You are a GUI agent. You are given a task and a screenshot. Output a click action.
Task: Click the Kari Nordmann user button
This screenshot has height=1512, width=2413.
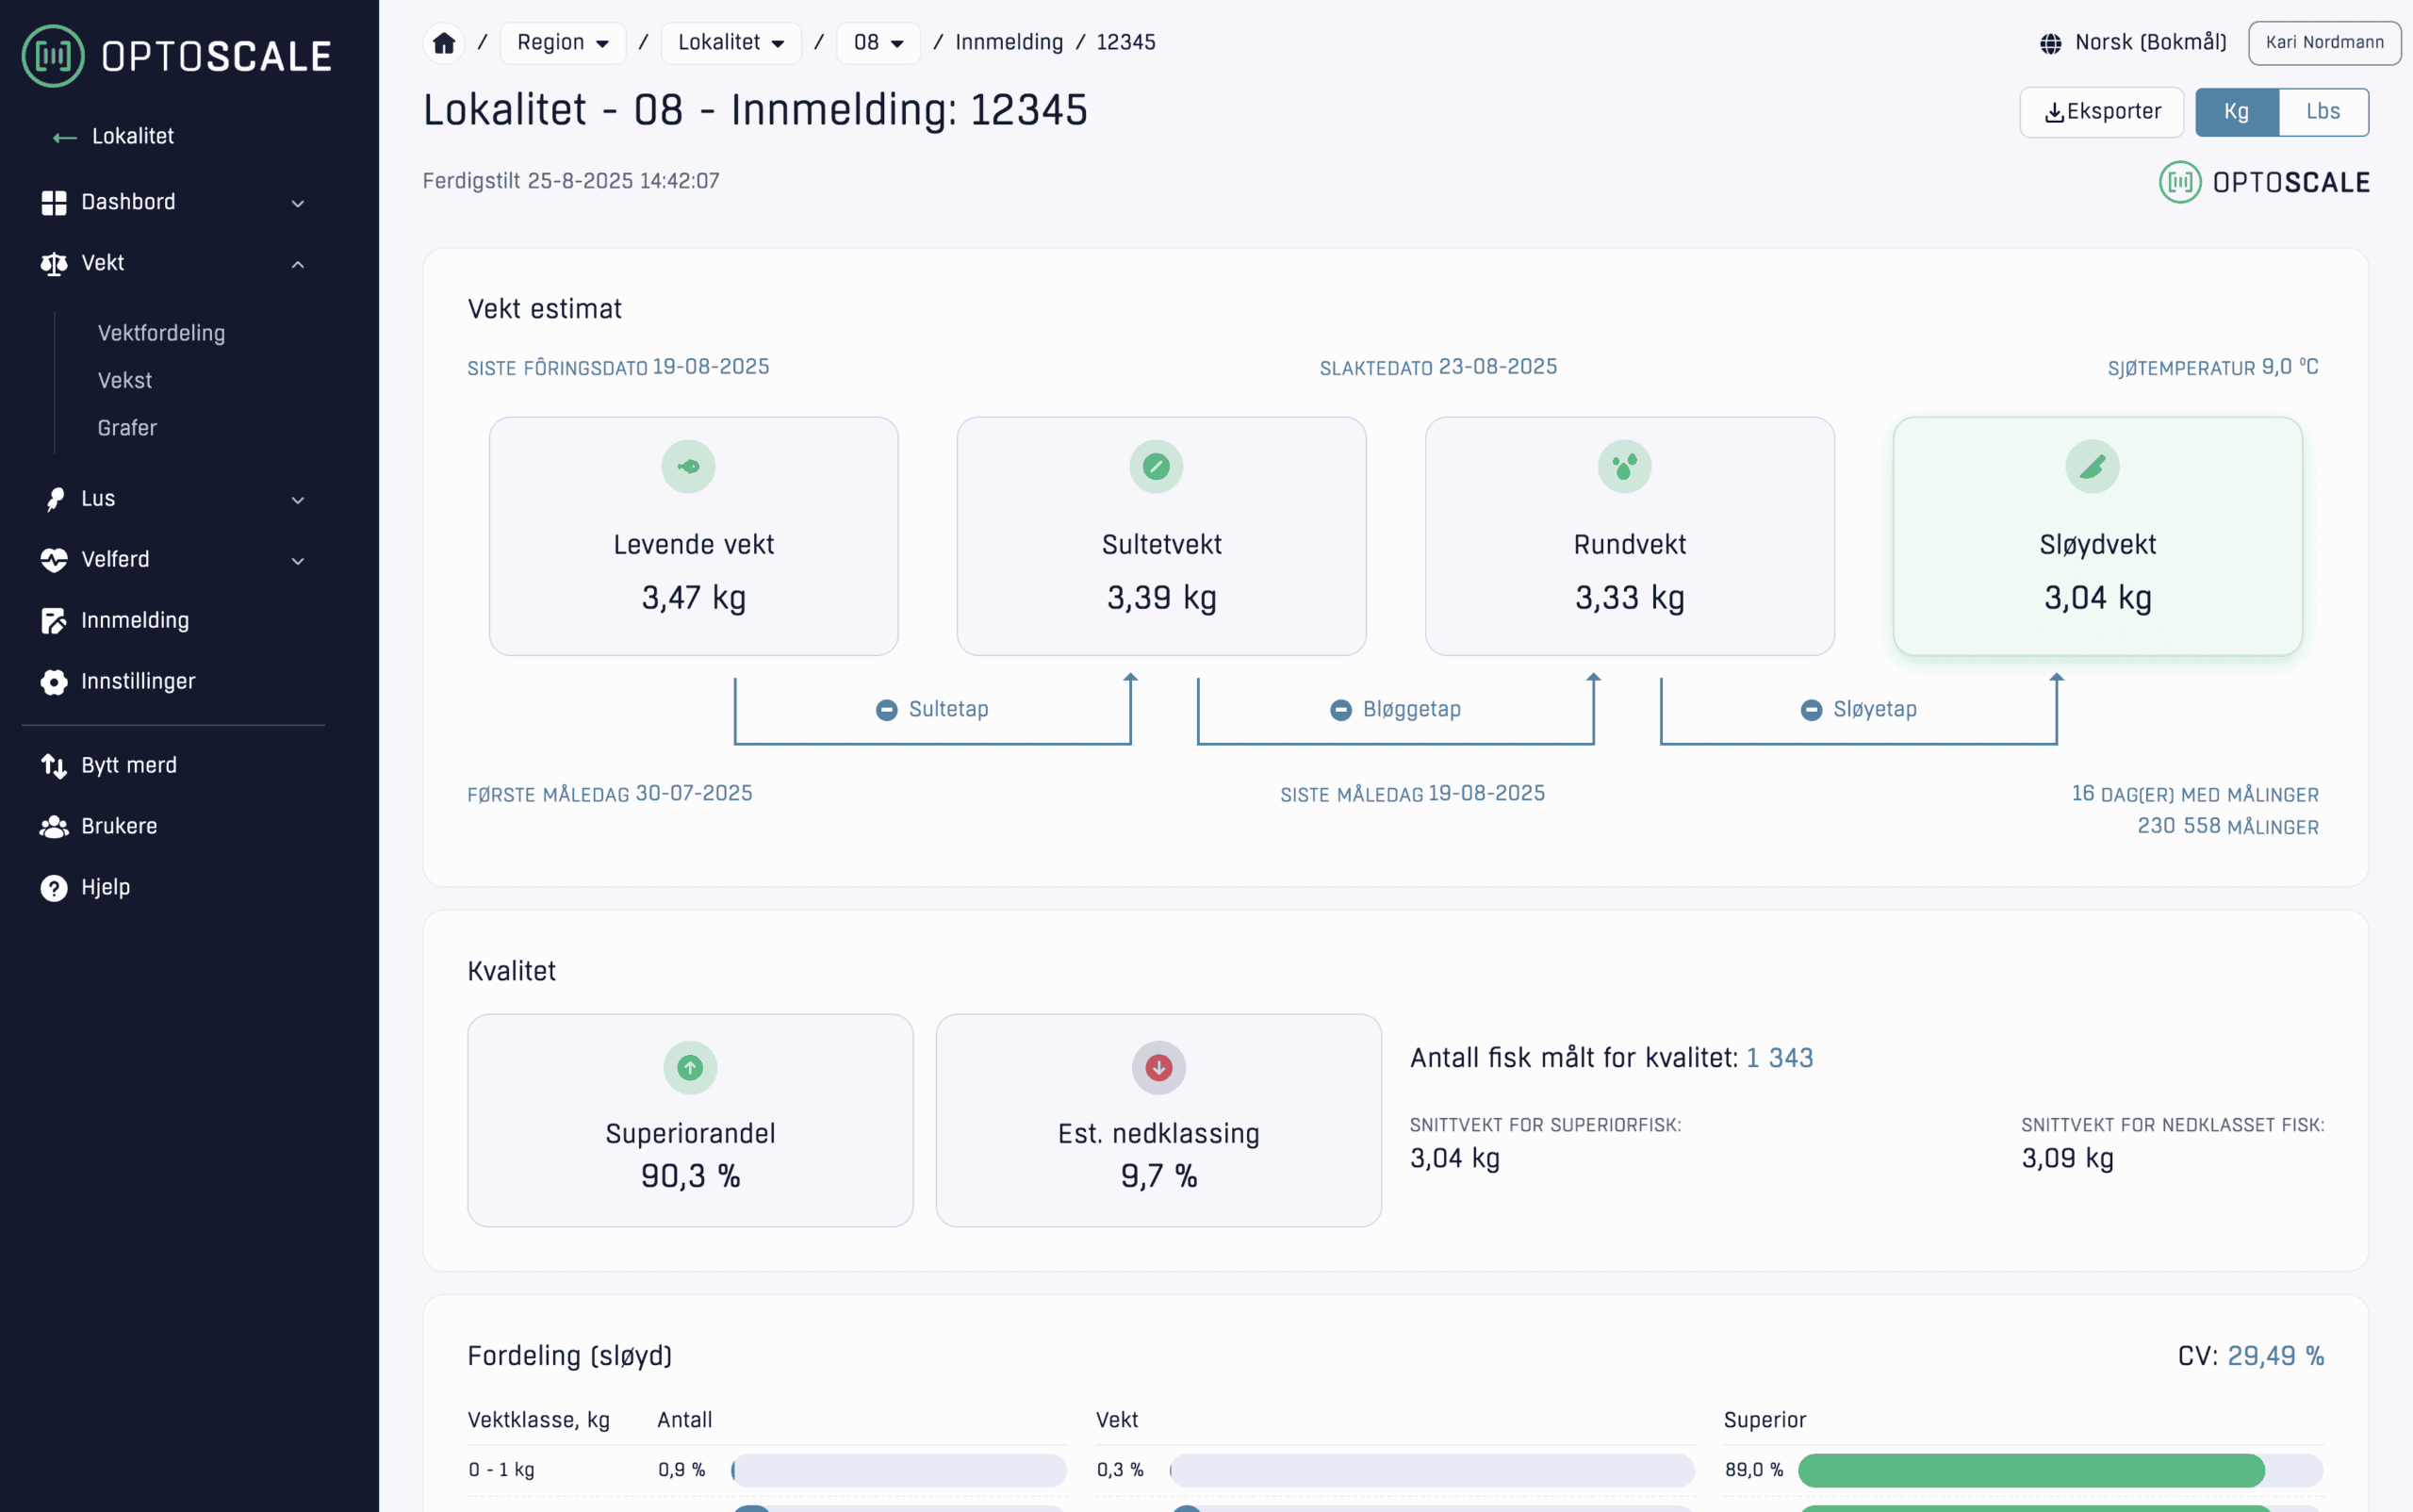click(2323, 43)
